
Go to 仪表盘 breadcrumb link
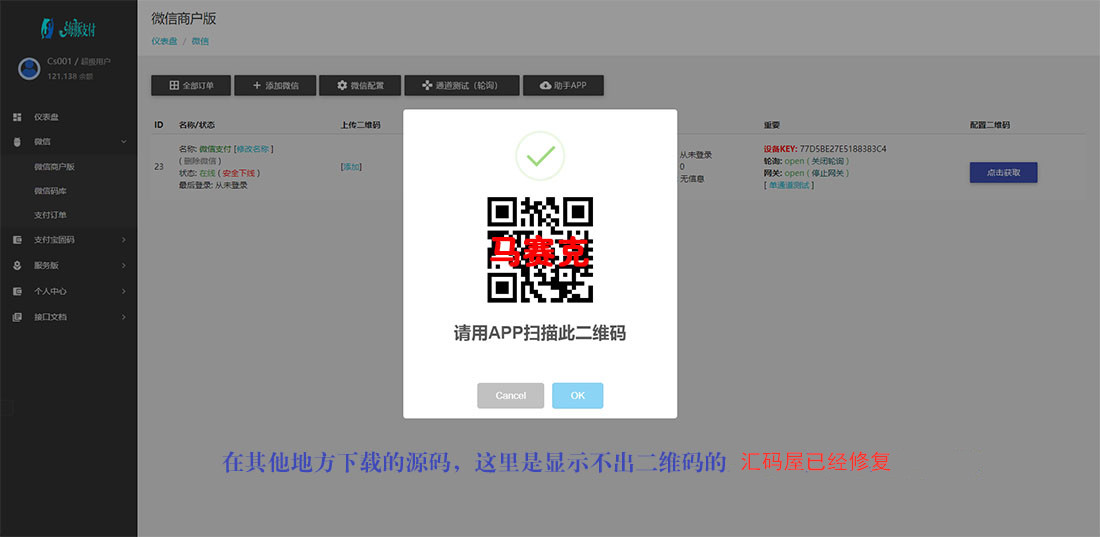pos(164,41)
